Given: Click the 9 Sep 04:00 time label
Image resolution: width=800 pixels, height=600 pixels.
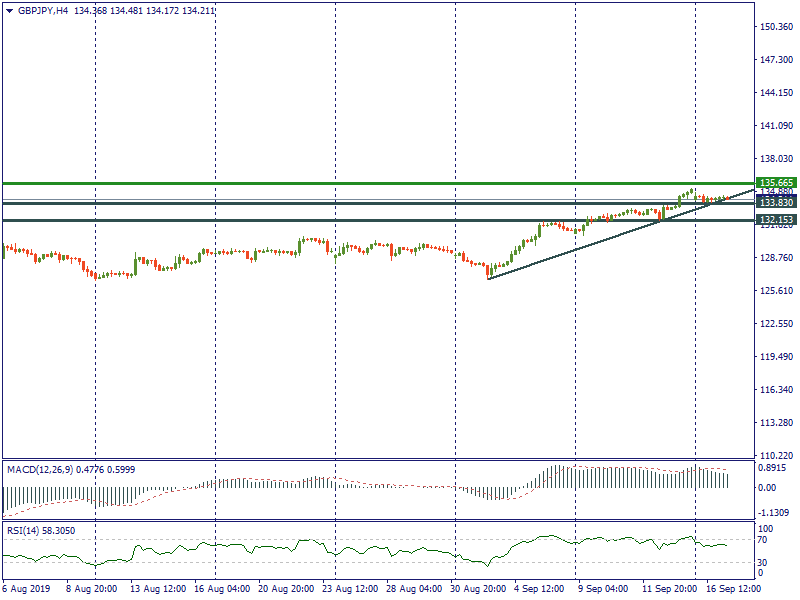Looking at the screenshot, I should [601, 588].
